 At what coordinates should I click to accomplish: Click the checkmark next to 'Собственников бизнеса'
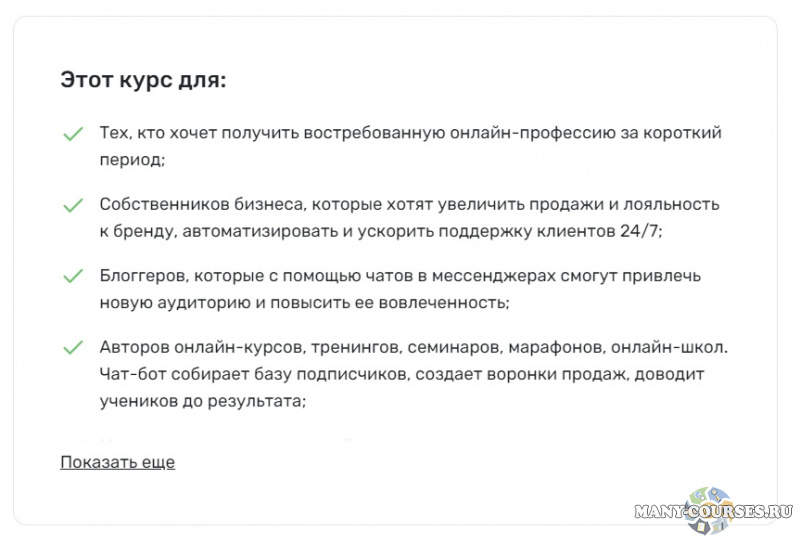[x=72, y=205]
